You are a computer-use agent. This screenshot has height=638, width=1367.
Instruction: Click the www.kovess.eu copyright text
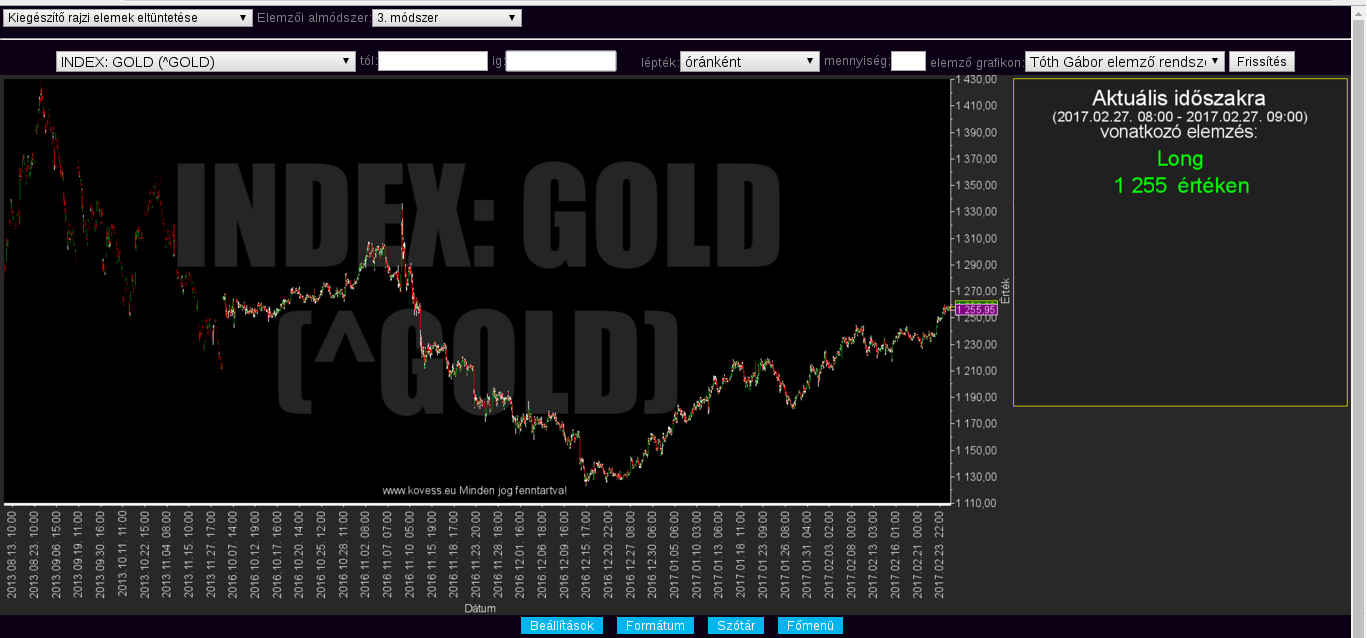[474, 490]
